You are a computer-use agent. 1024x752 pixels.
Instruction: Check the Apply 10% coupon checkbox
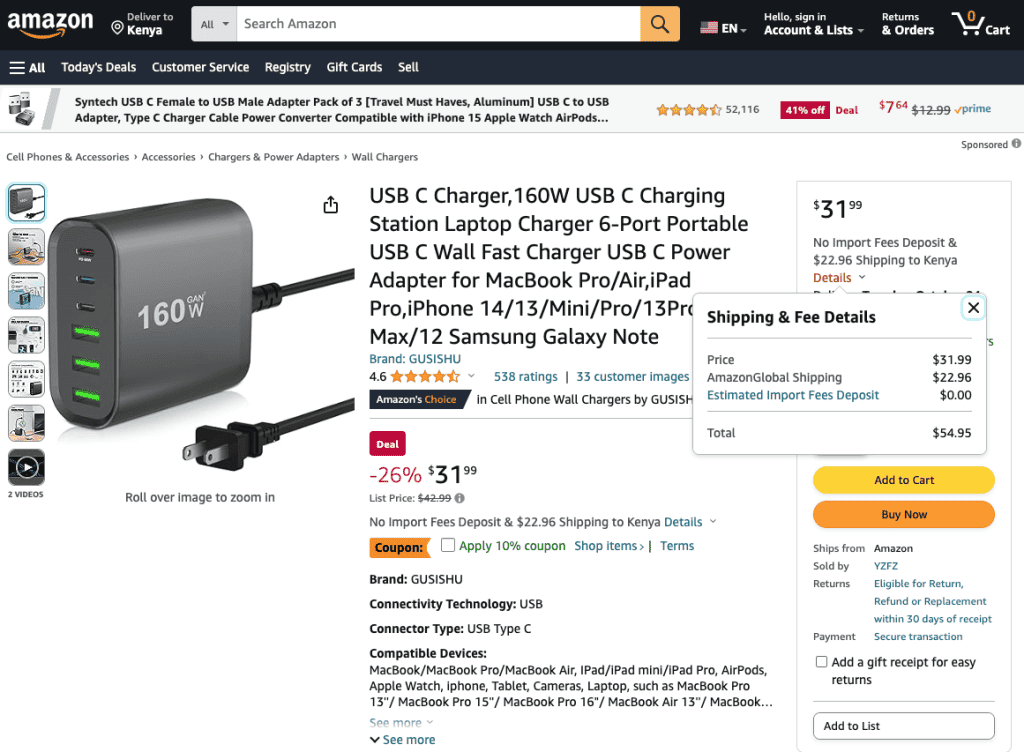[448, 545]
